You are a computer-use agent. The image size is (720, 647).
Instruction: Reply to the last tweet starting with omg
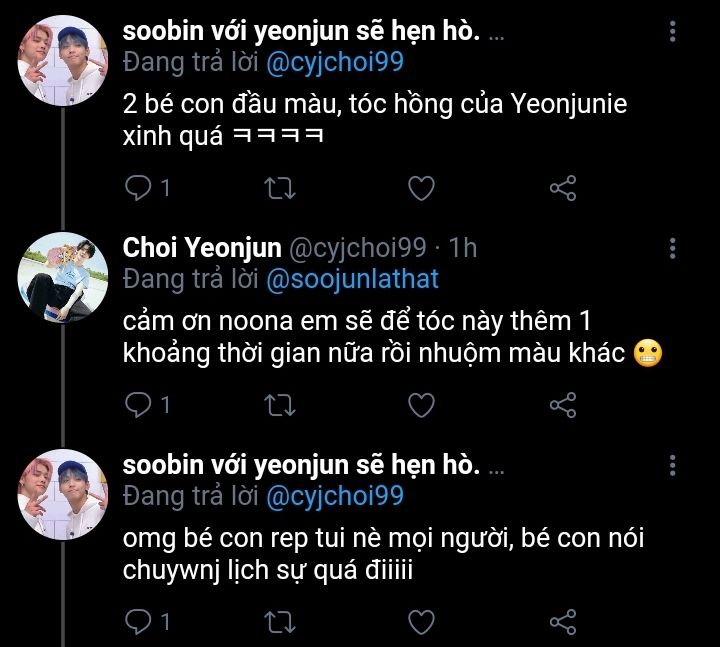(136, 622)
